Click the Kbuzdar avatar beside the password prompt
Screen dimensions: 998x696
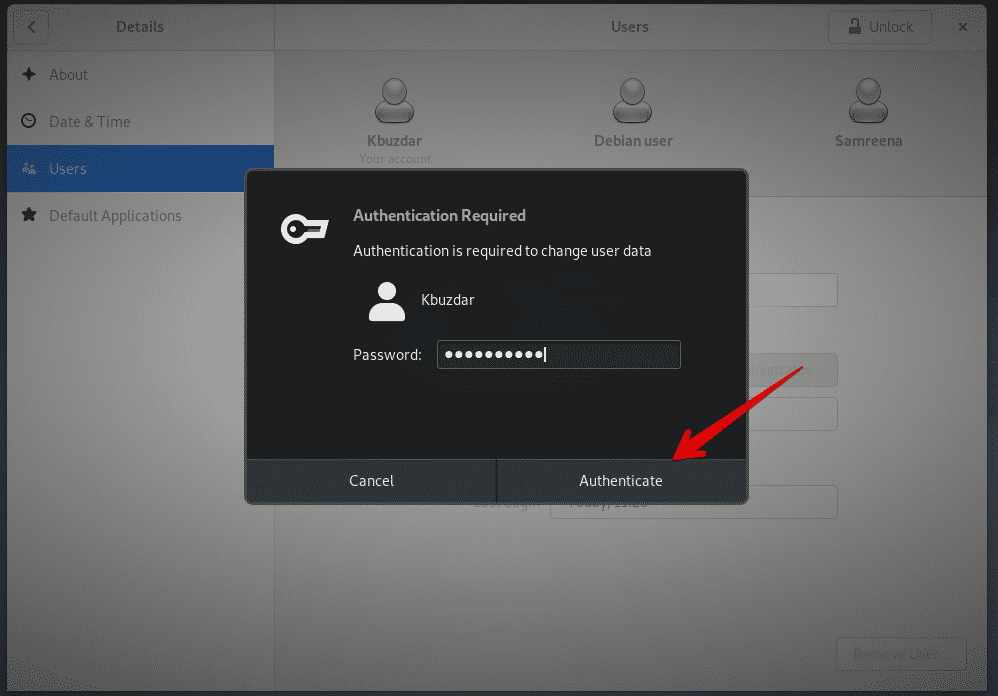(x=387, y=301)
